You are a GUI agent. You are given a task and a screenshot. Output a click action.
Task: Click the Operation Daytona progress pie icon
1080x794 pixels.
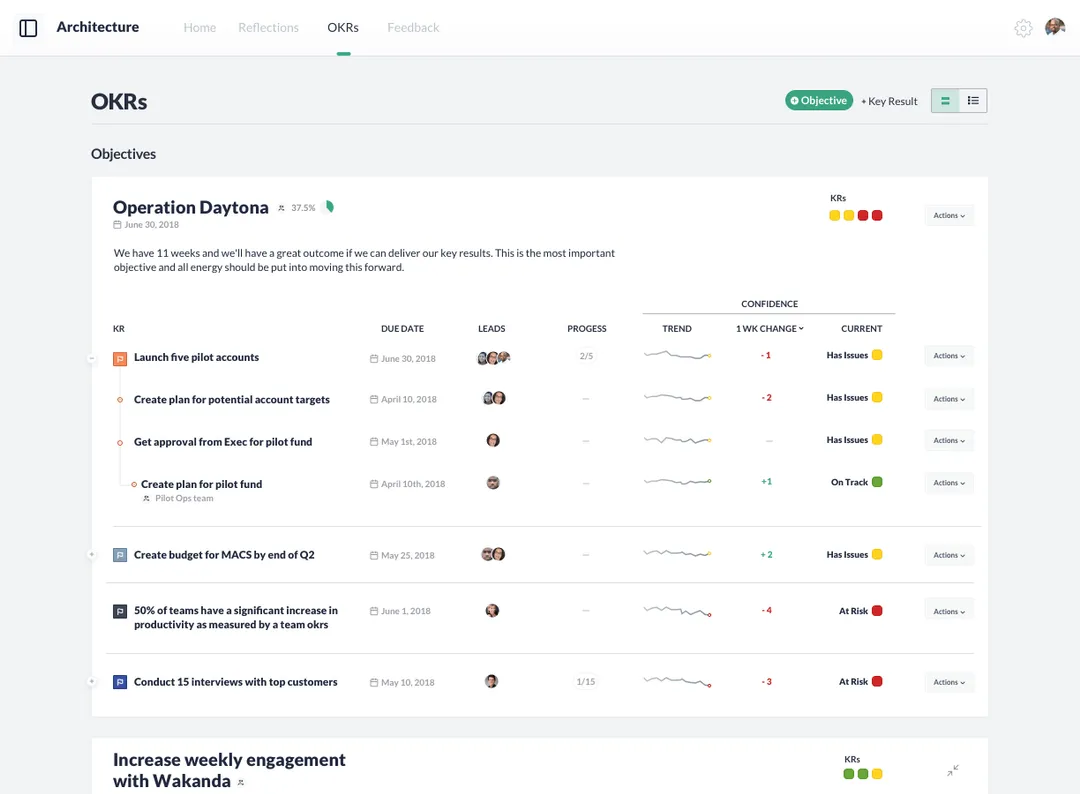click(329, 207)
